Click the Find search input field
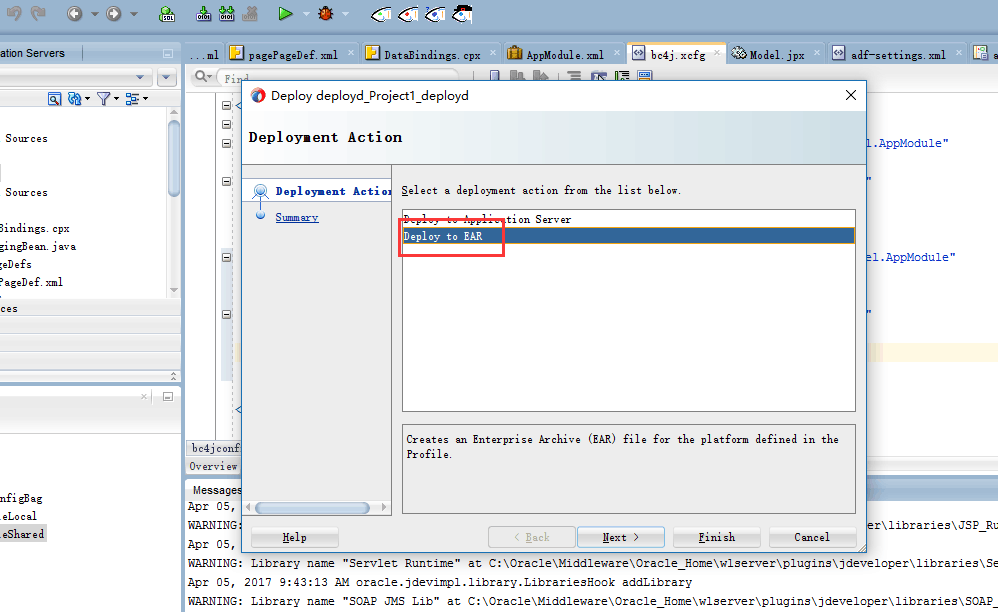998x612 pixels. point(337,78)
